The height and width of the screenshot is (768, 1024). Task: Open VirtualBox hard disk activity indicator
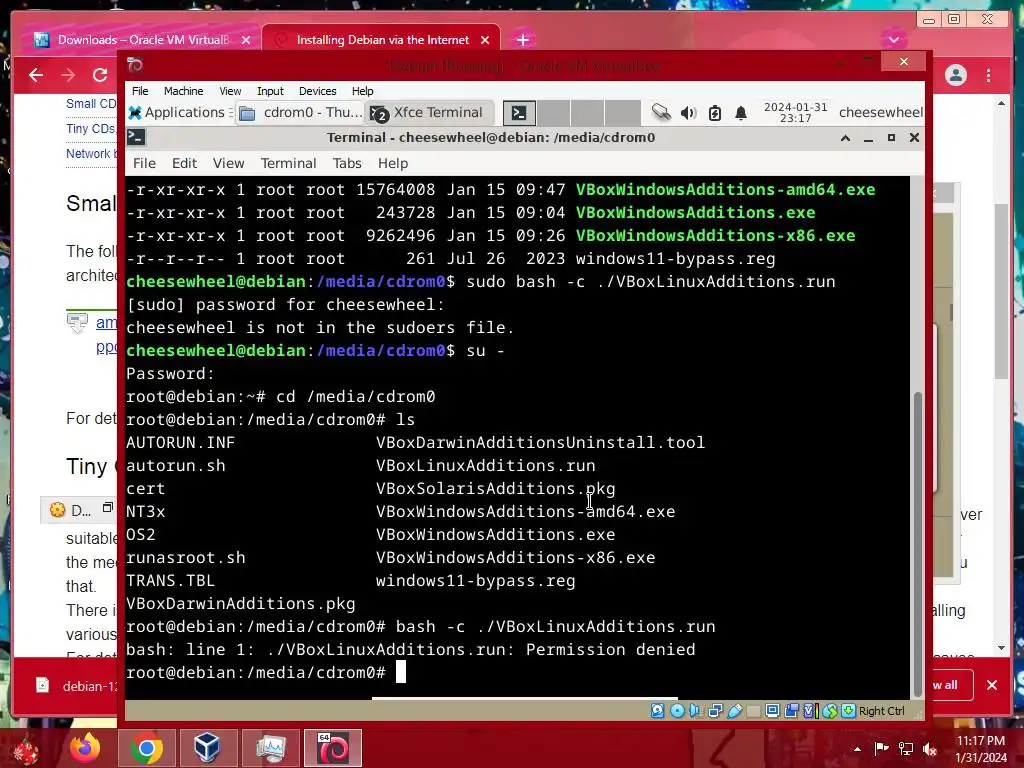pyautogui.click(x=658, y=711)
